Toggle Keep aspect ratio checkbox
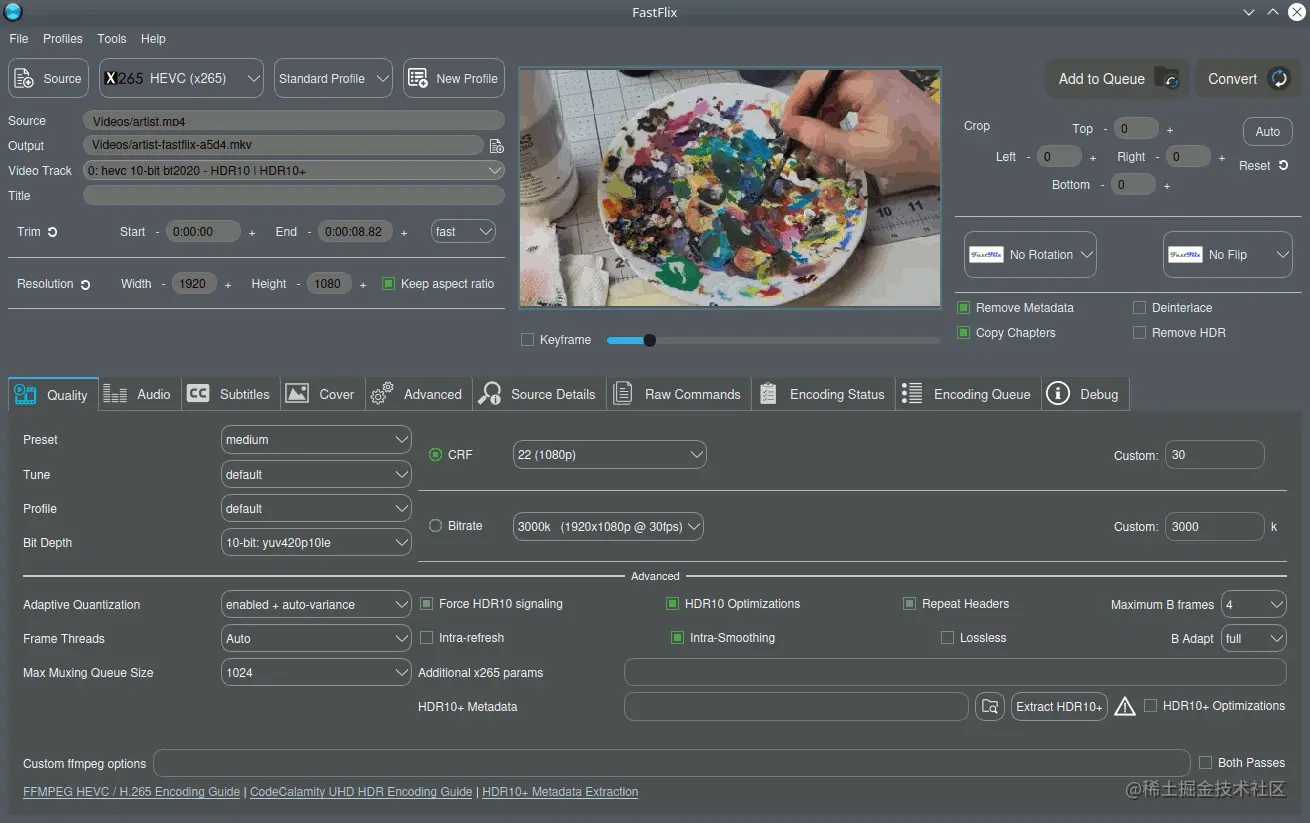The height and width of the screenshot is (823, 1310). [x=389, y=284]
